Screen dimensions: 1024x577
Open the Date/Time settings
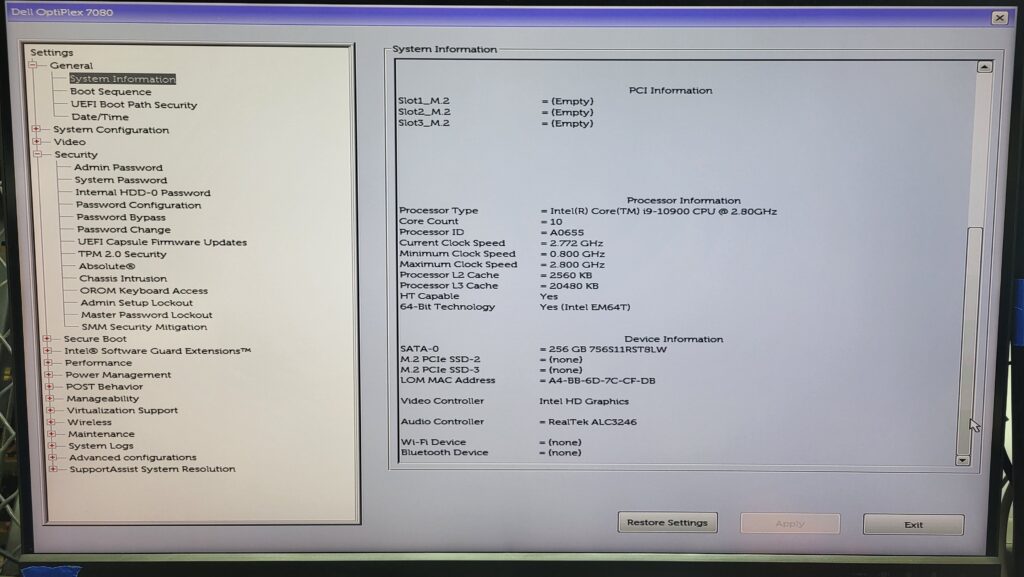[99, 117]
